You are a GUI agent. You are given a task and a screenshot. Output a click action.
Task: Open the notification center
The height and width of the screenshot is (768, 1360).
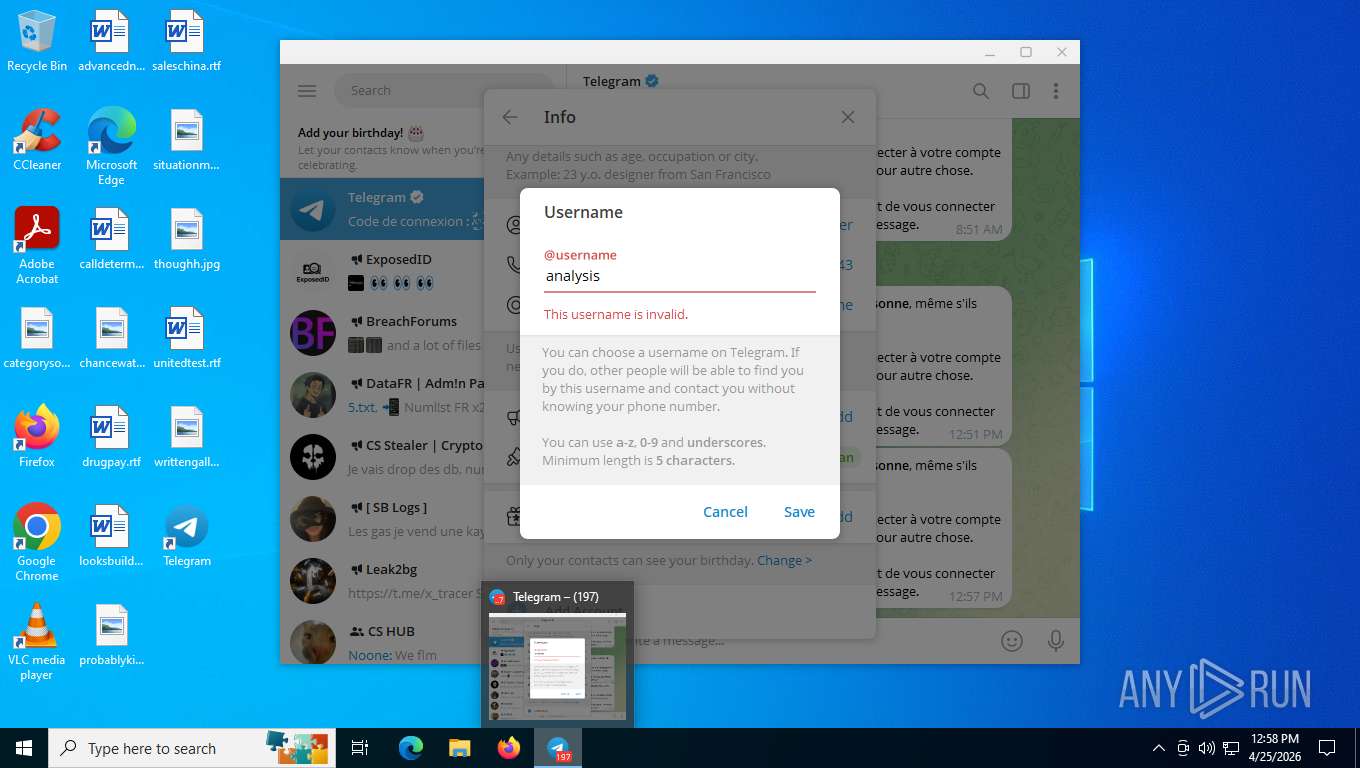coord(1327,748)
